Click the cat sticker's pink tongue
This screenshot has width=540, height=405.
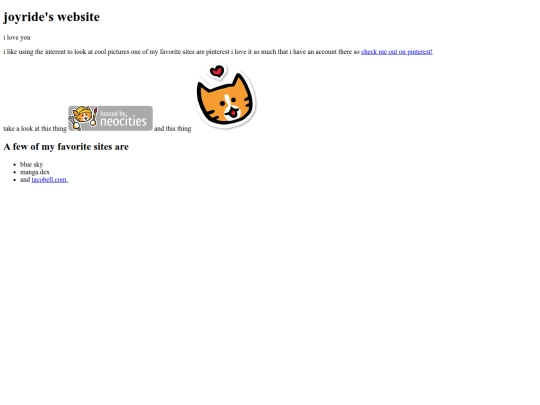click(x=233, y=113)
